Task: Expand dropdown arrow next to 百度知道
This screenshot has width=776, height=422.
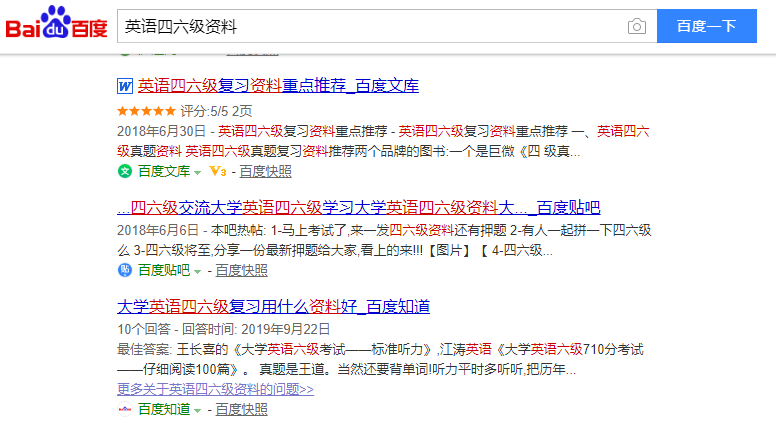Action: 197,411
